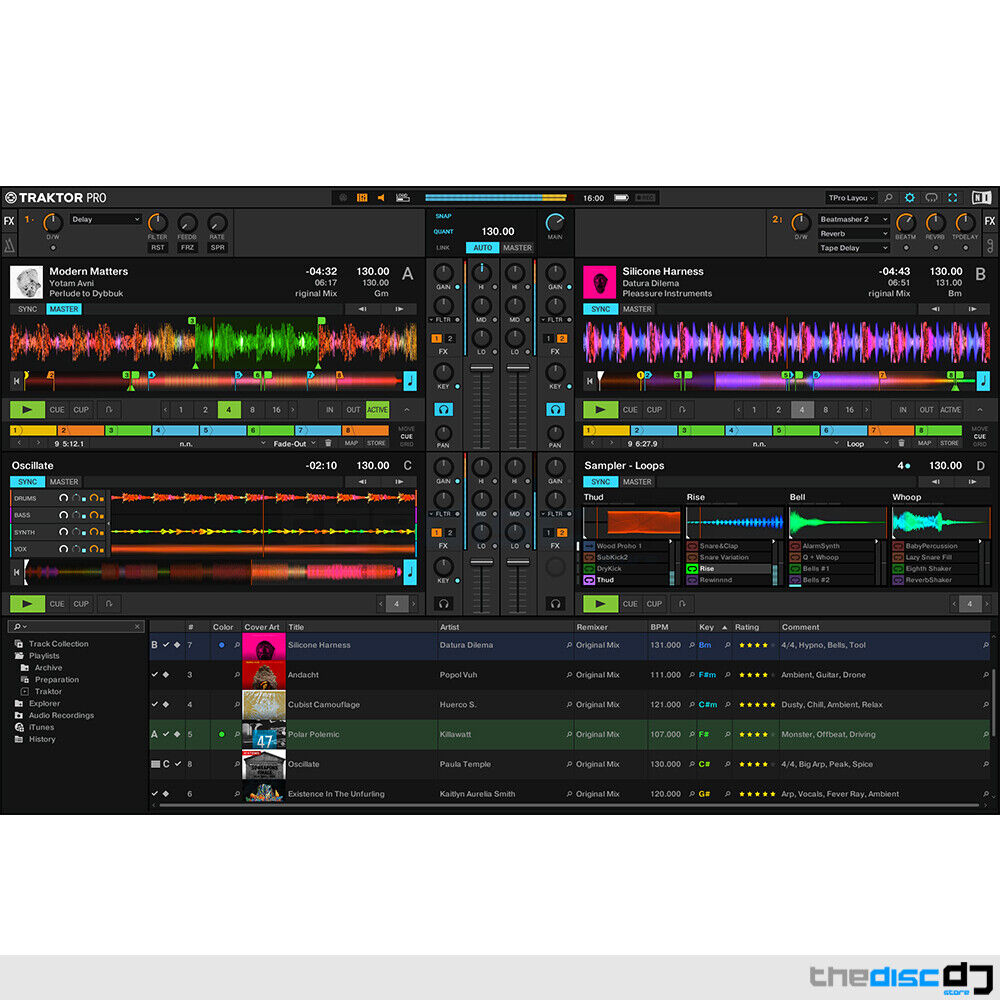Open the Explorer tree node

coord(44,703)
